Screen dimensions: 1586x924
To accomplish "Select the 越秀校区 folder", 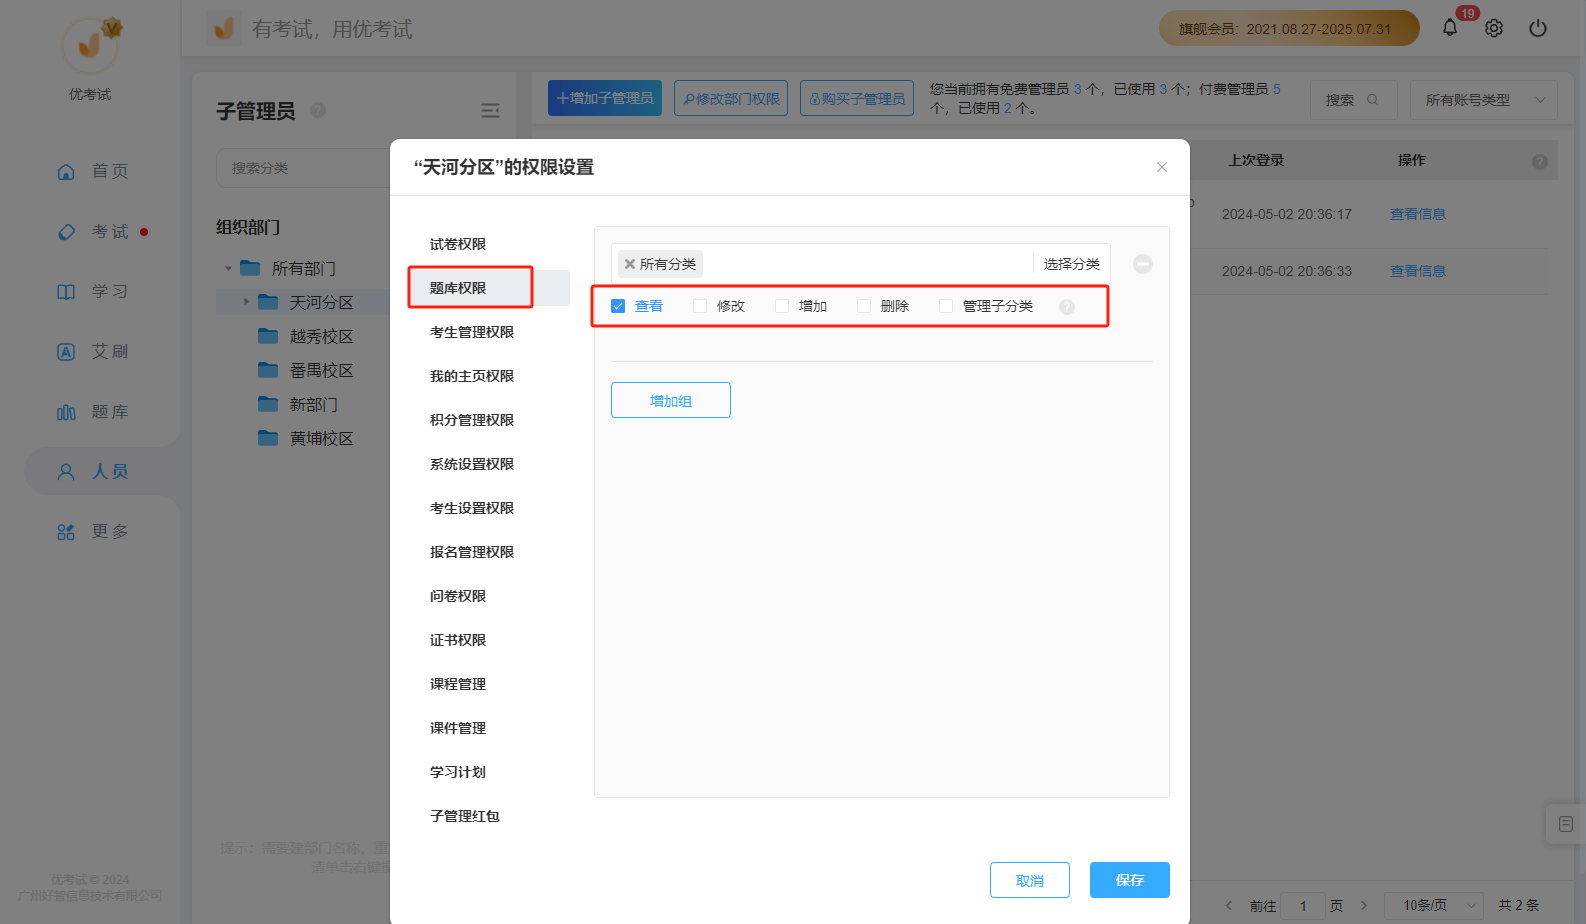I will (306, 336).
